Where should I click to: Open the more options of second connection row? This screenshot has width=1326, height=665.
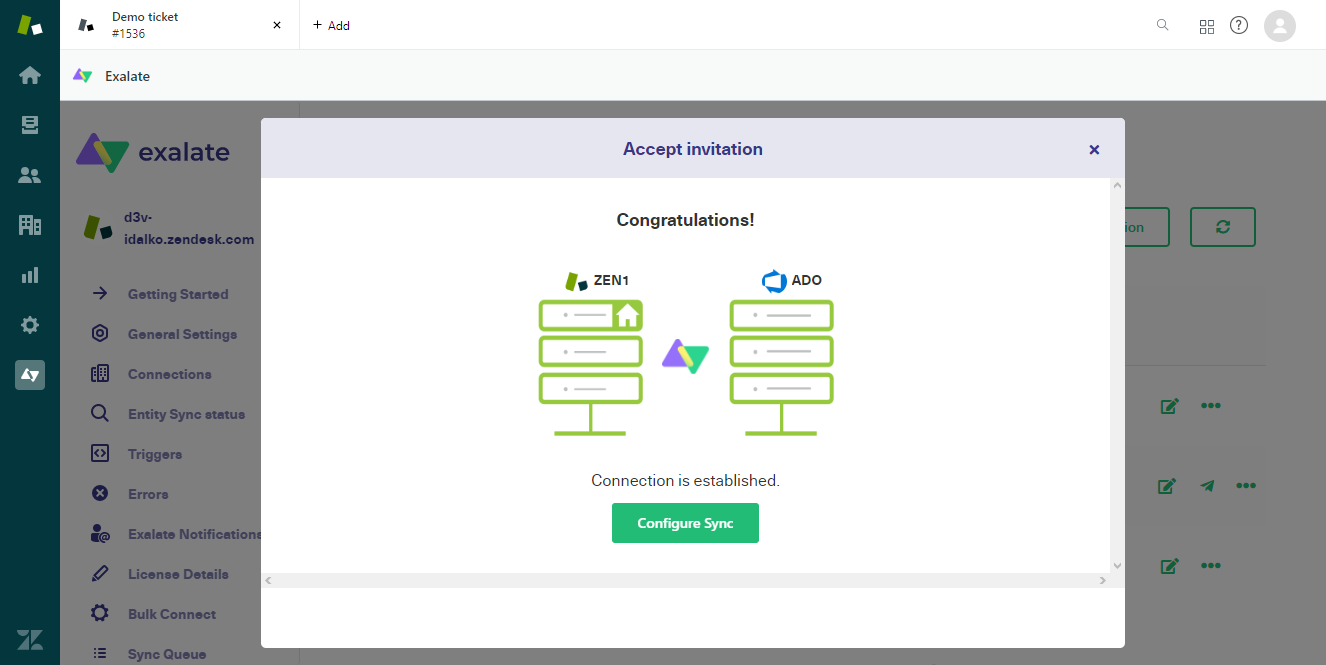[1246, 486]
